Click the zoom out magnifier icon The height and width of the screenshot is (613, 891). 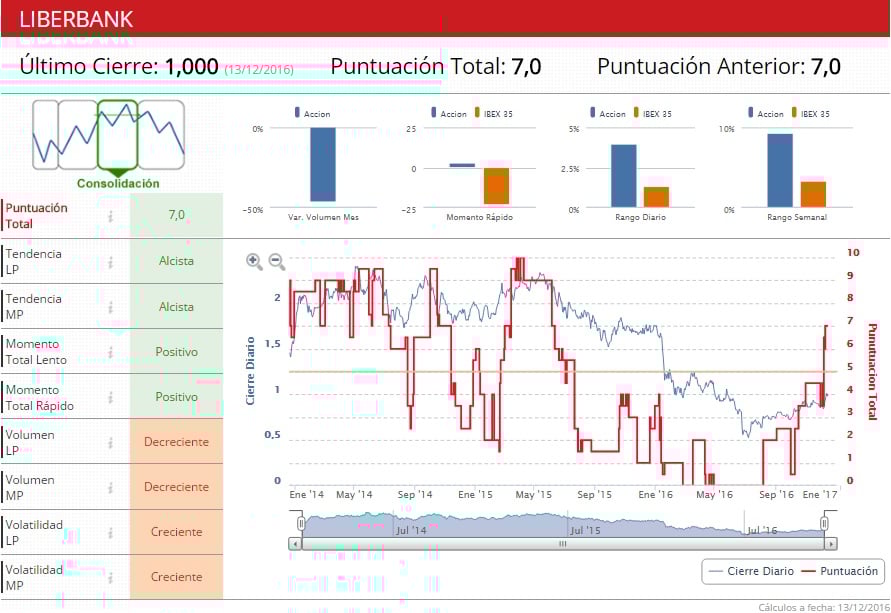pos(277,261)
